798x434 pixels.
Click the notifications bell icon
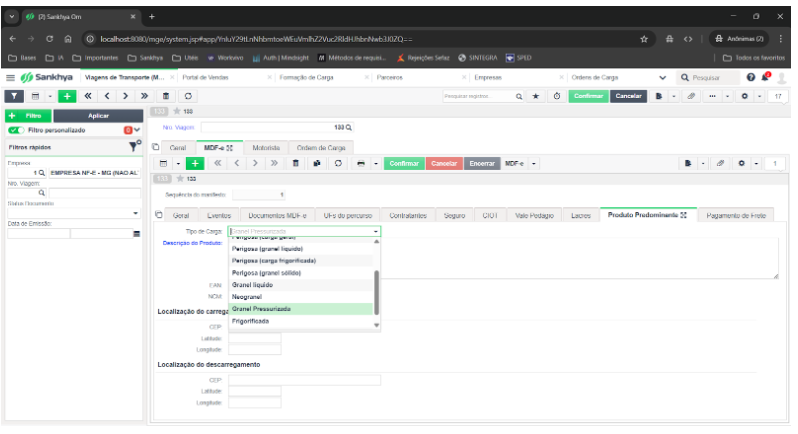[x=765, y=77]
